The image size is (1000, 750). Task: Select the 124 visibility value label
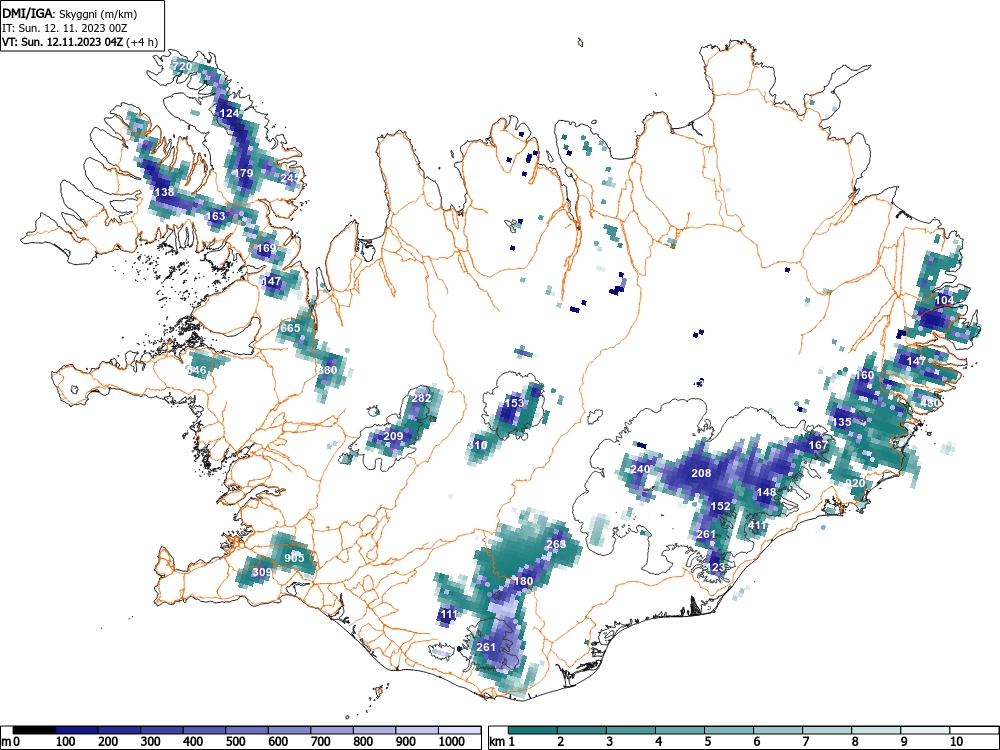[229, 114]
